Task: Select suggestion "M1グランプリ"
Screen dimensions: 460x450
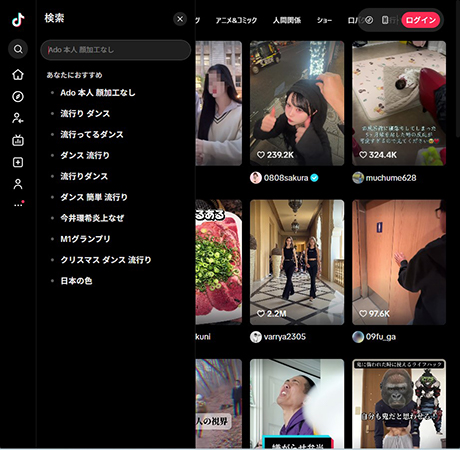Action: pyautogui.click(x=85, y=239)
